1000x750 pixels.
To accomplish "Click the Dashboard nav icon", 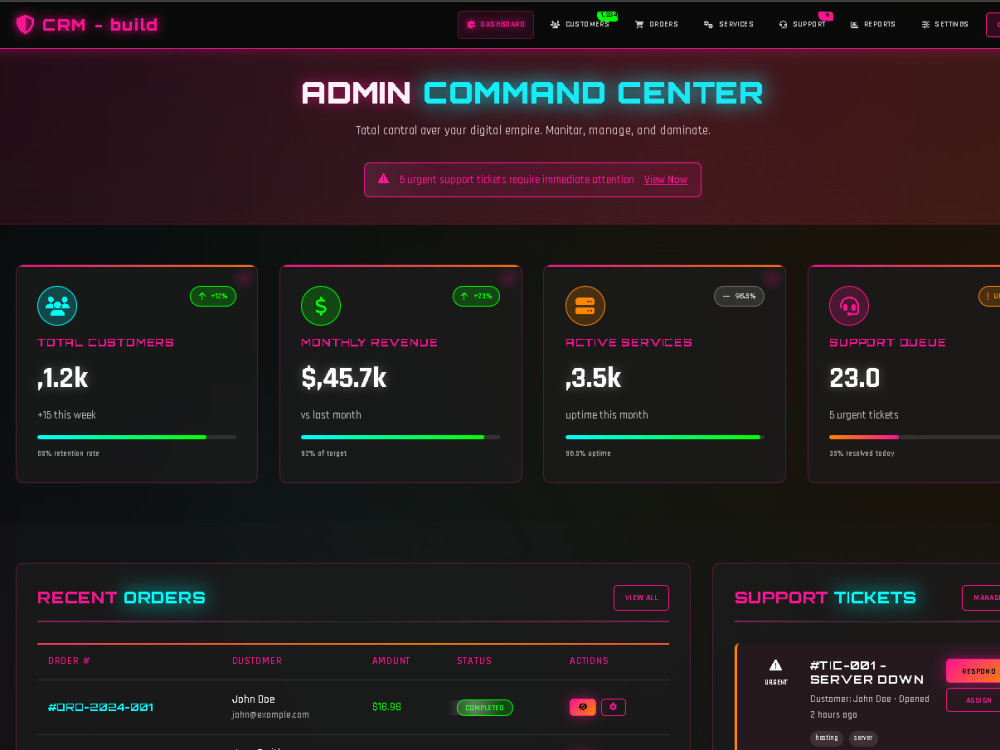I will pos(471,25).
